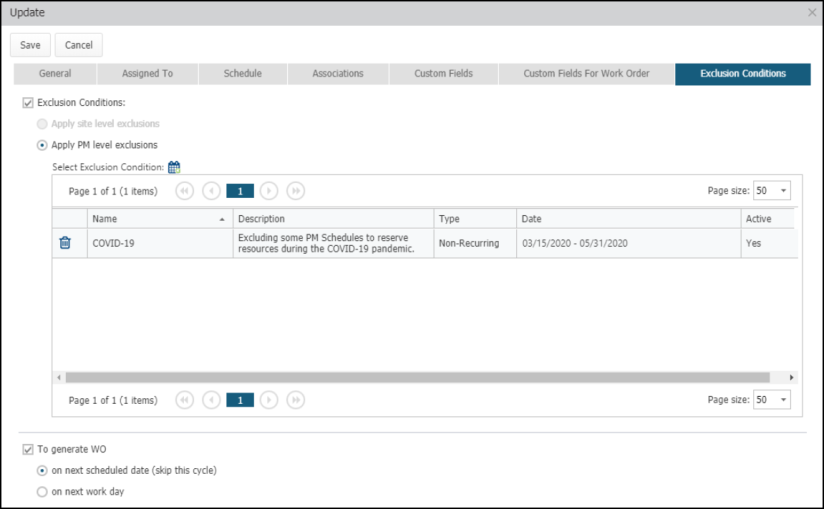Click the COVID-19 description cell text
This screenshot has height=509, width=824.
pos(326,243)
